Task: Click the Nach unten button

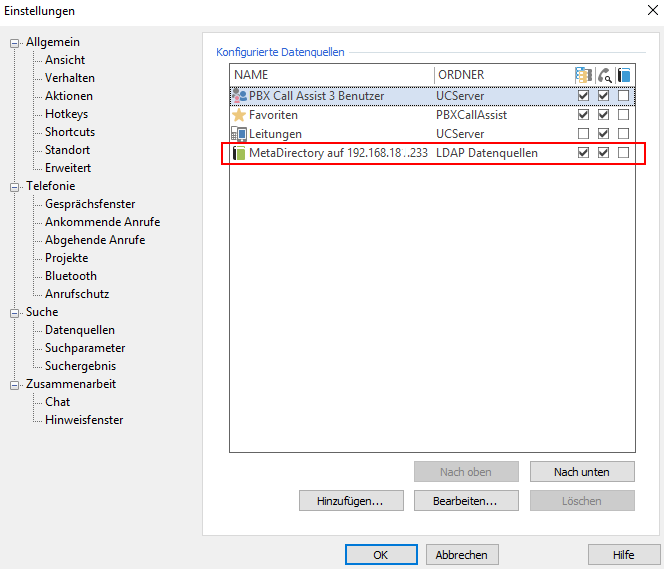Action: click(581, 472)
